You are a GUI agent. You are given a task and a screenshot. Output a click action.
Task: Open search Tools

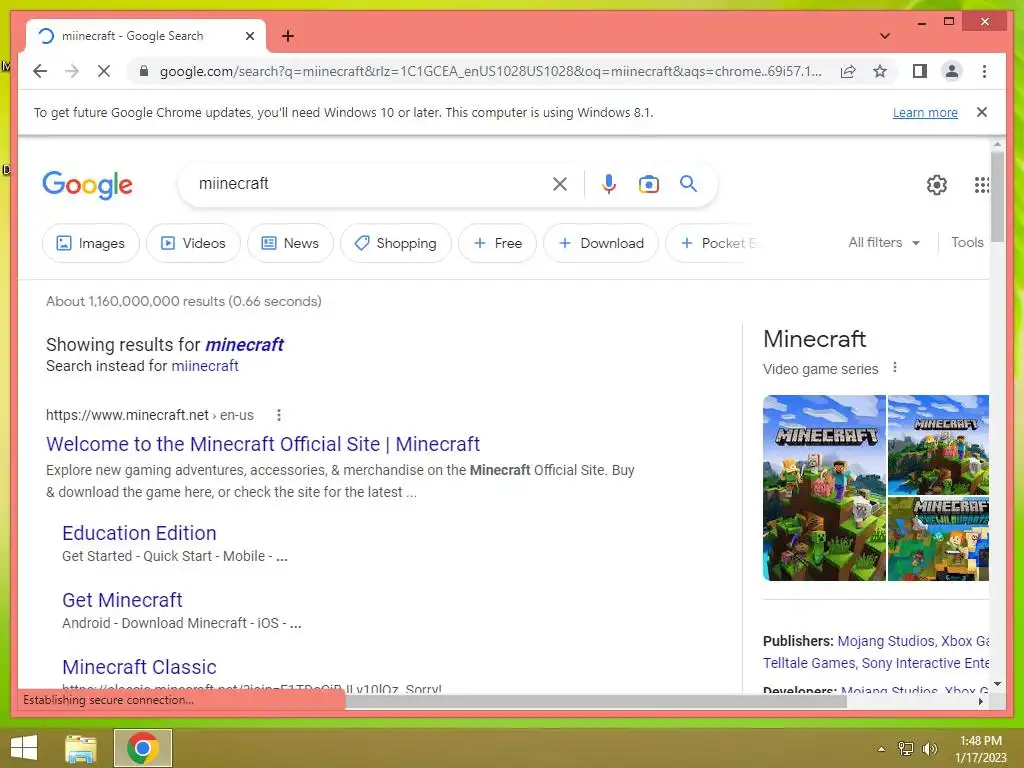pos(967,242)
